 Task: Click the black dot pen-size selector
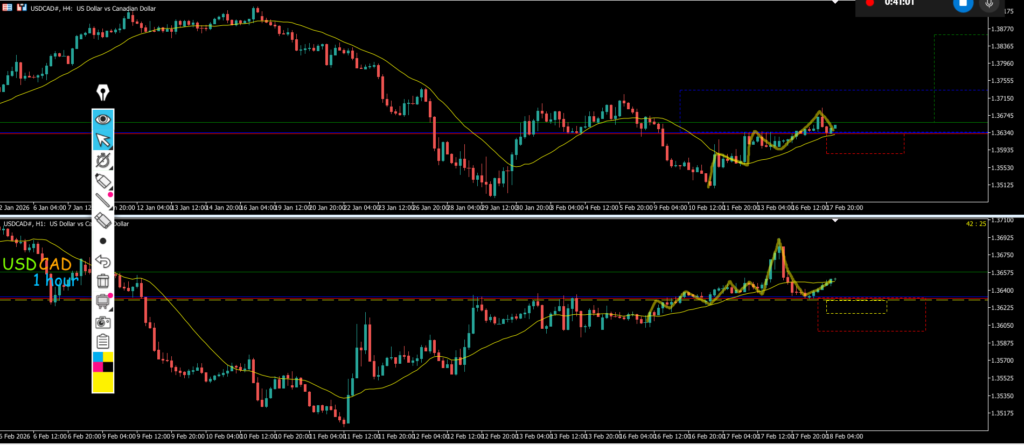click(x=103, y=241)
